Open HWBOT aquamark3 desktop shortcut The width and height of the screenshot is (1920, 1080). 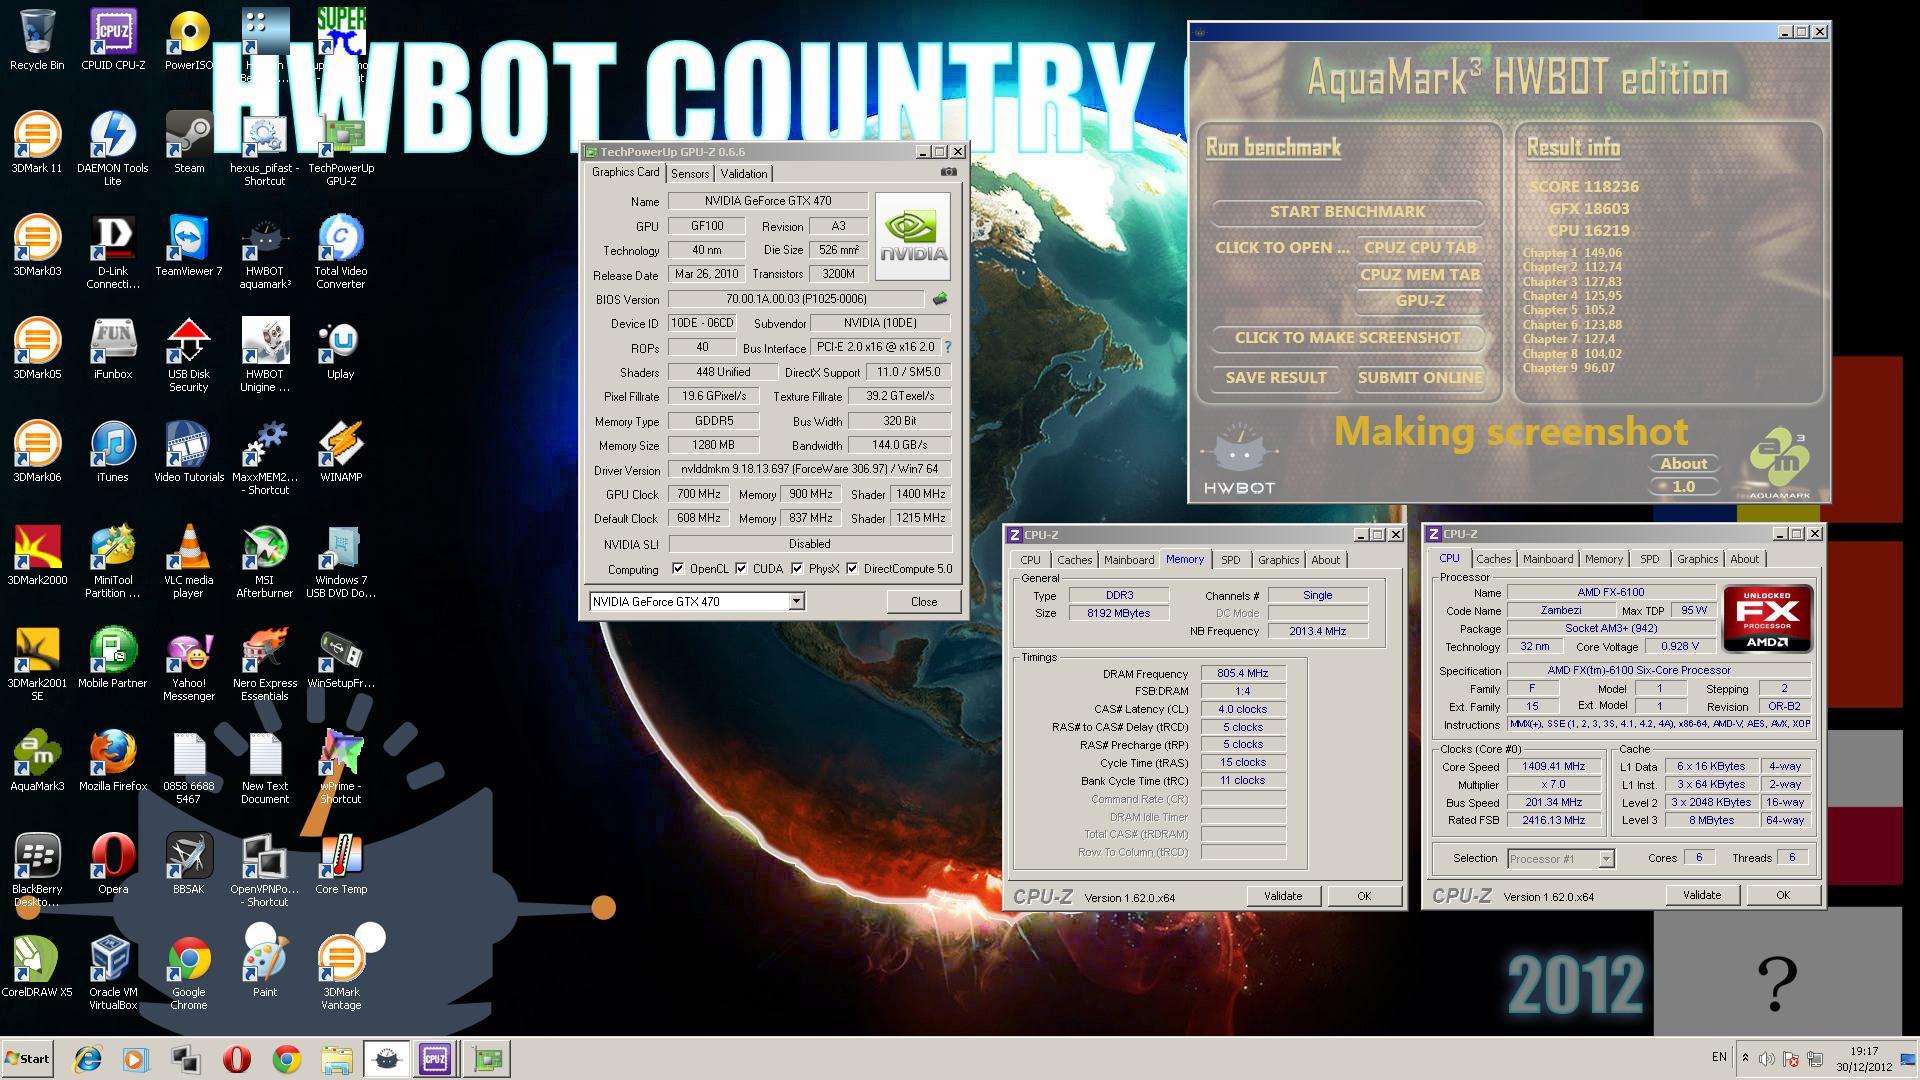pos(265,252)
